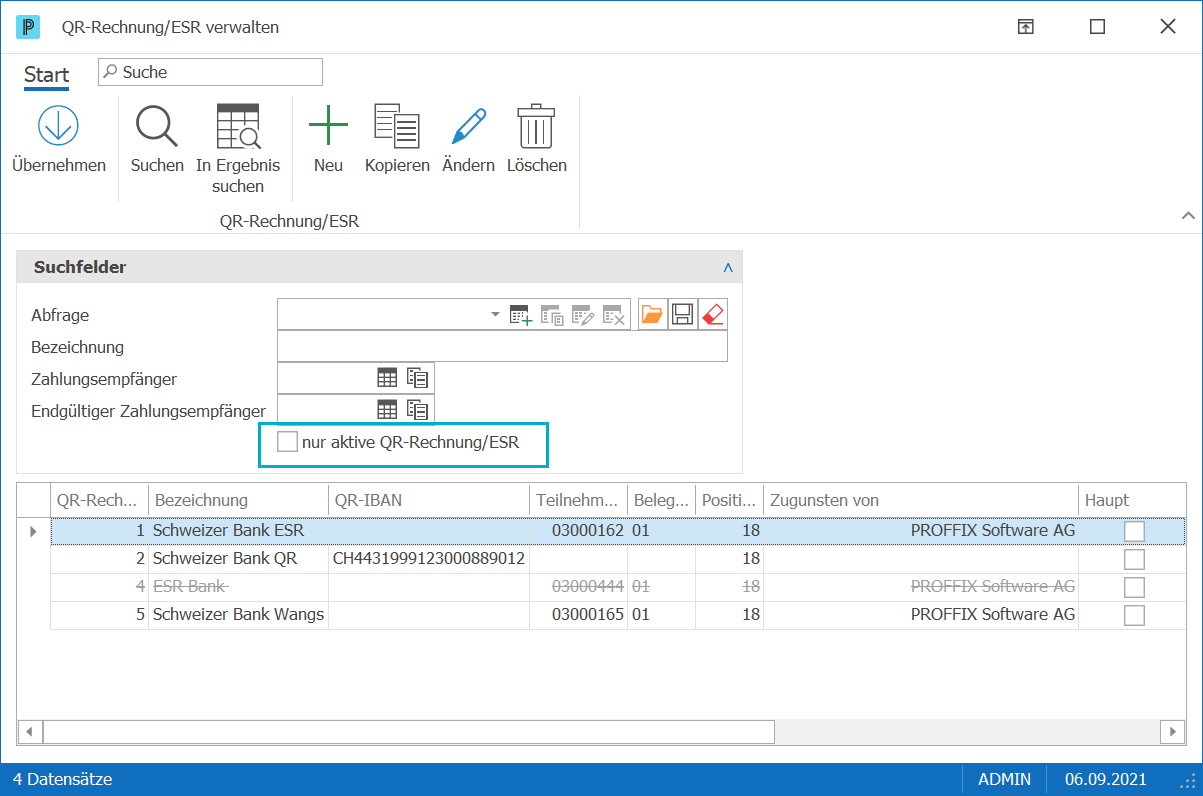This screenshot has height=796, width=1203.
Task: Add a new query next to Abfrage
Action: pyautogui.click(x=521, y=315)
